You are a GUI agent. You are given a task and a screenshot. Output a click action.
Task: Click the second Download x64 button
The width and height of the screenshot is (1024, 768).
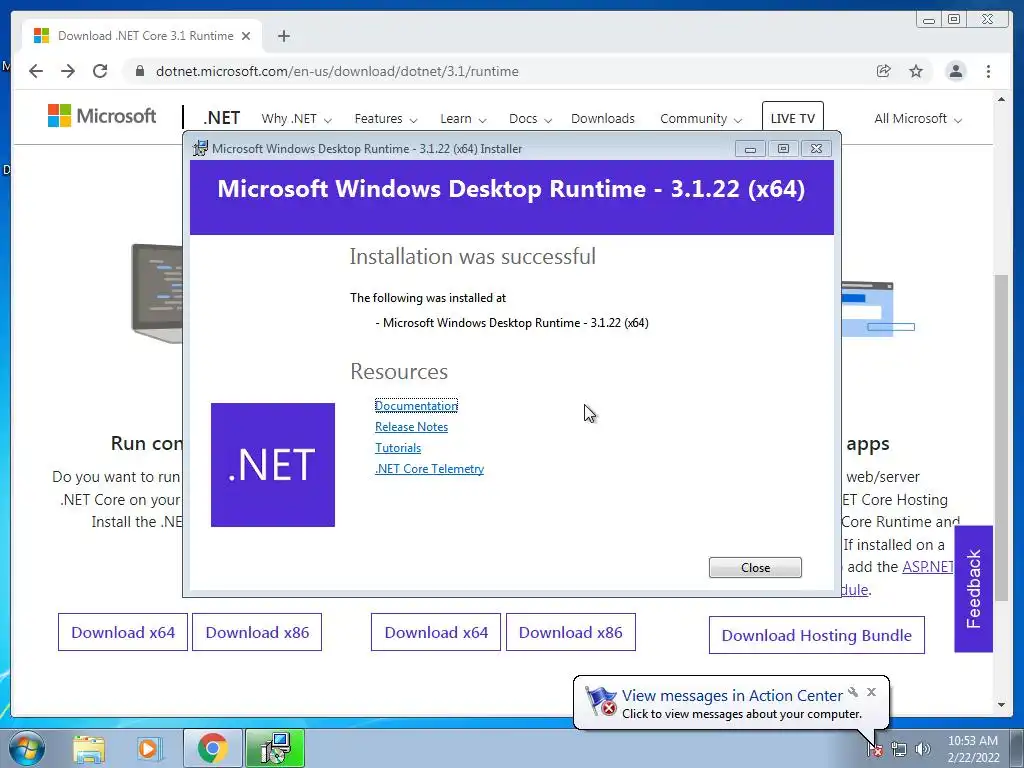[x=436, y=632]
